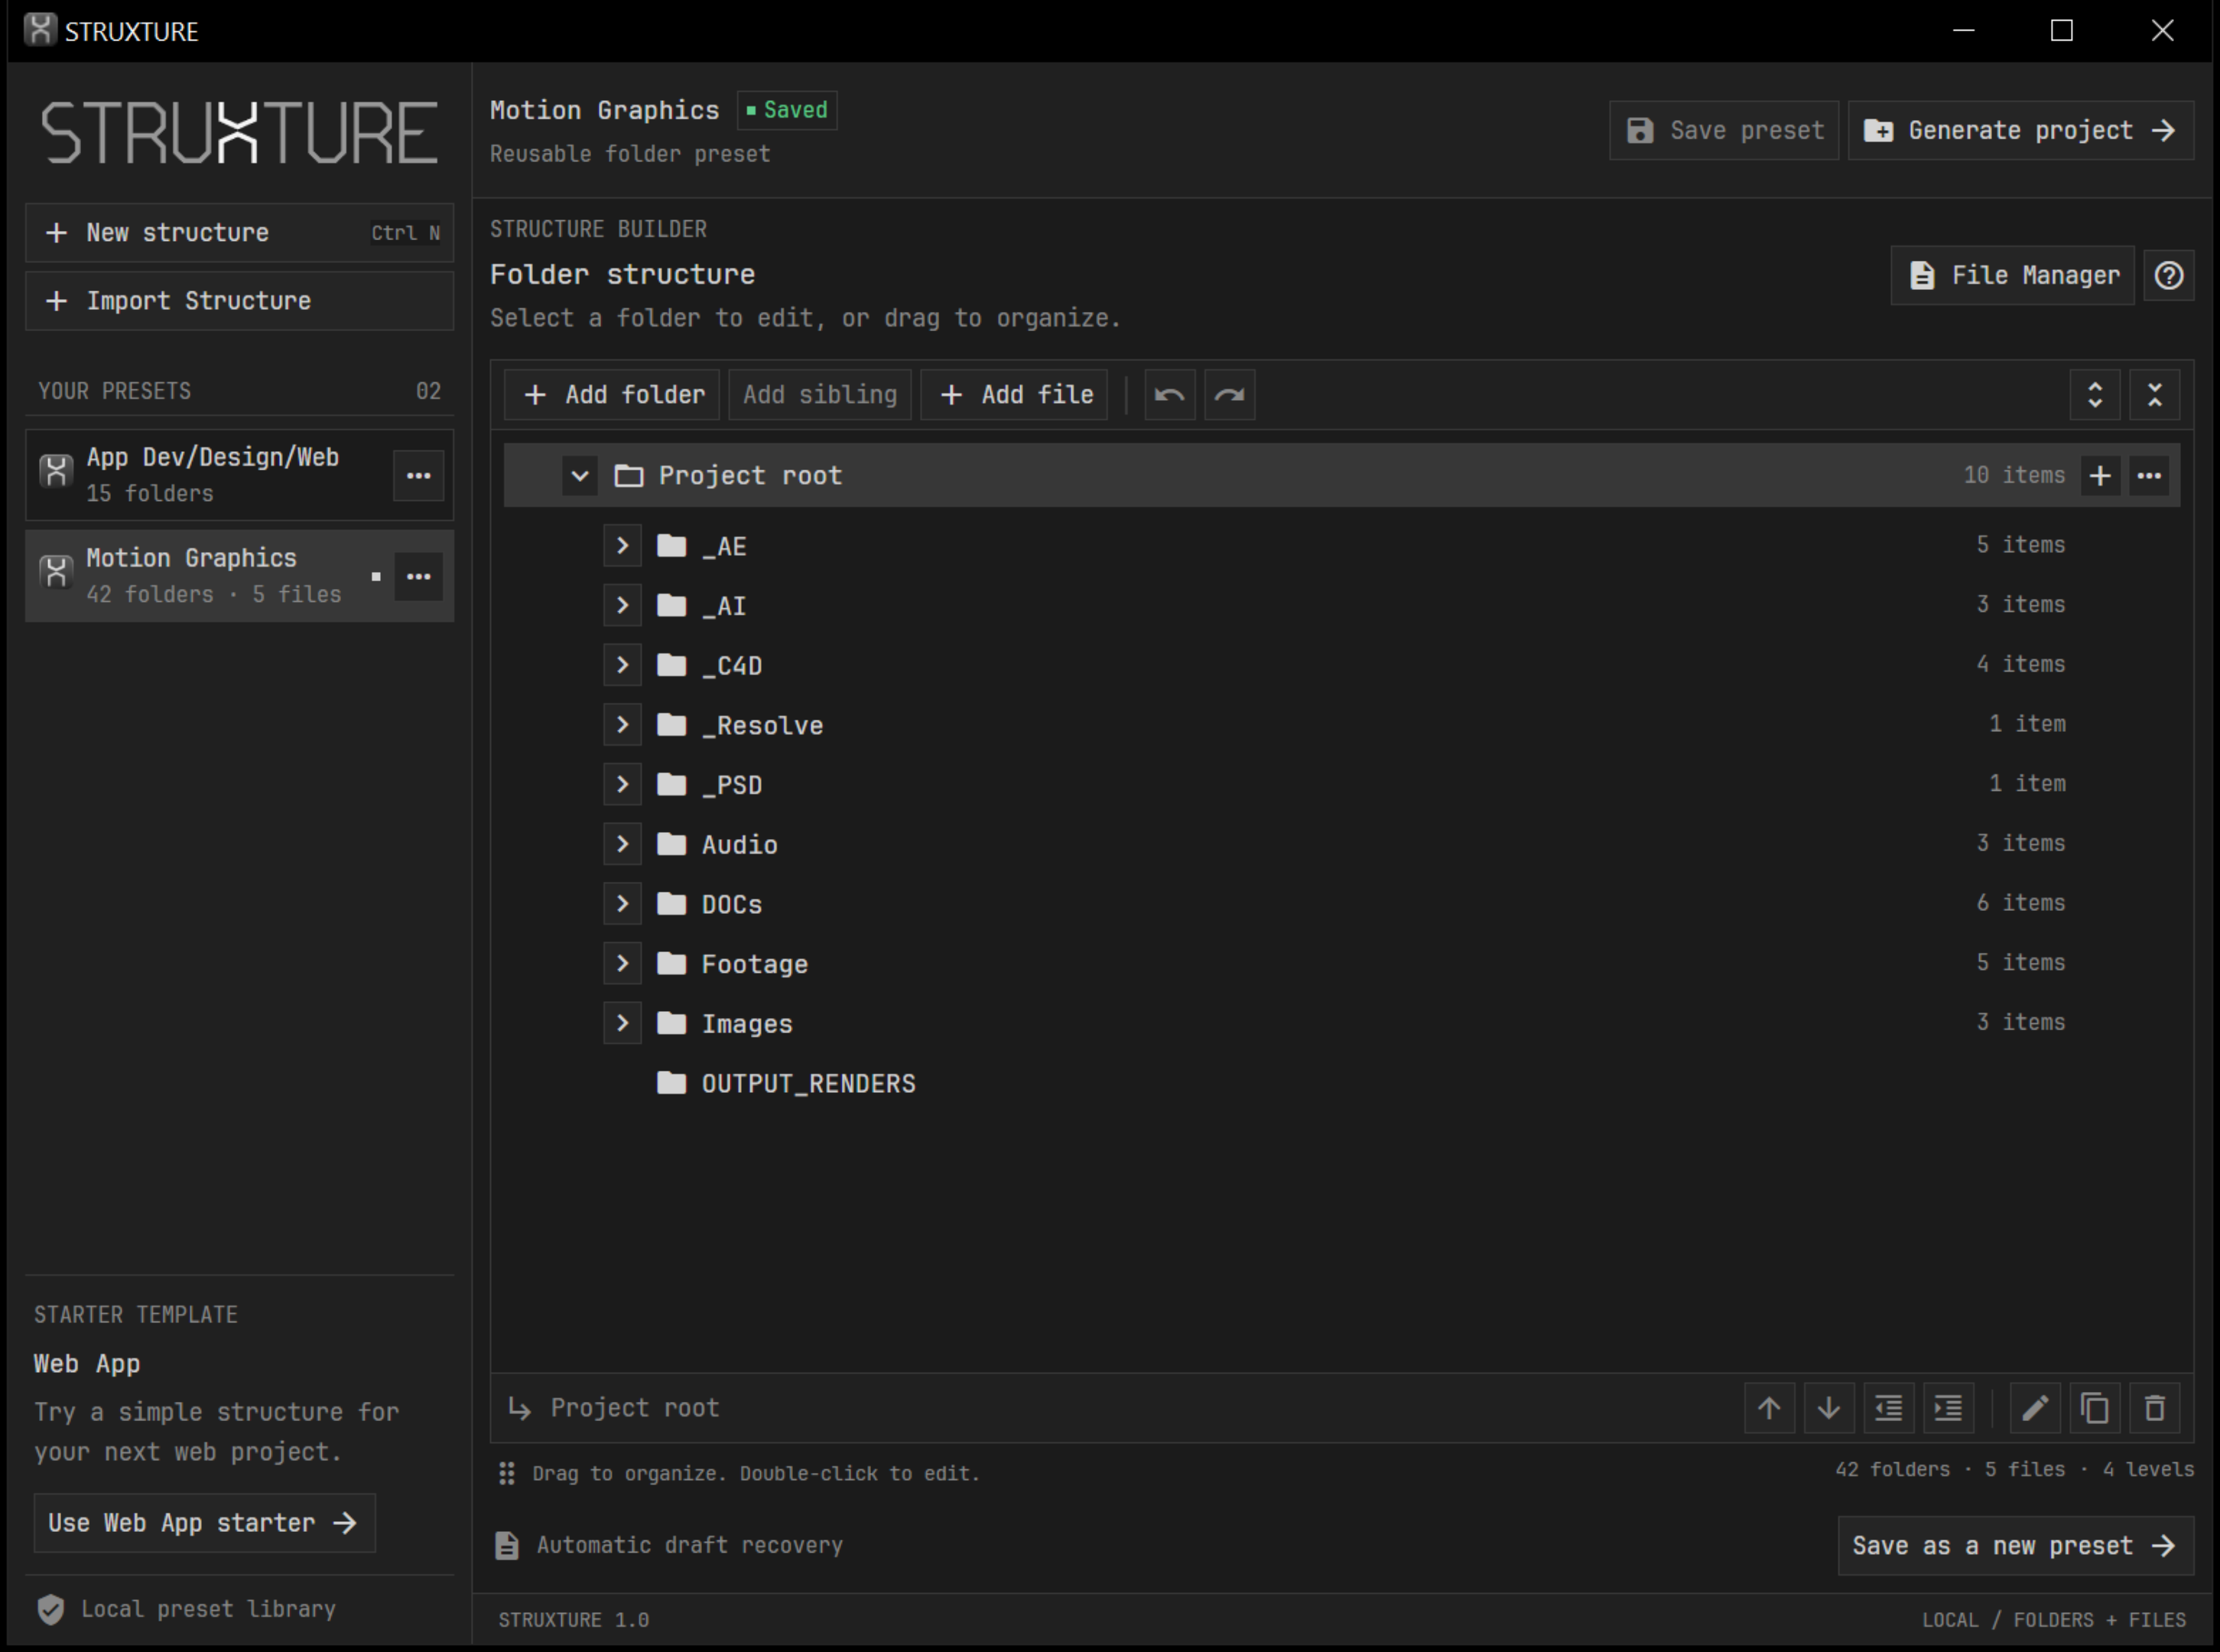This screenshot has height=1652, width=2220.
Task: Delete the selected folder with trash icon
Action: (x=2155, y=1408)
